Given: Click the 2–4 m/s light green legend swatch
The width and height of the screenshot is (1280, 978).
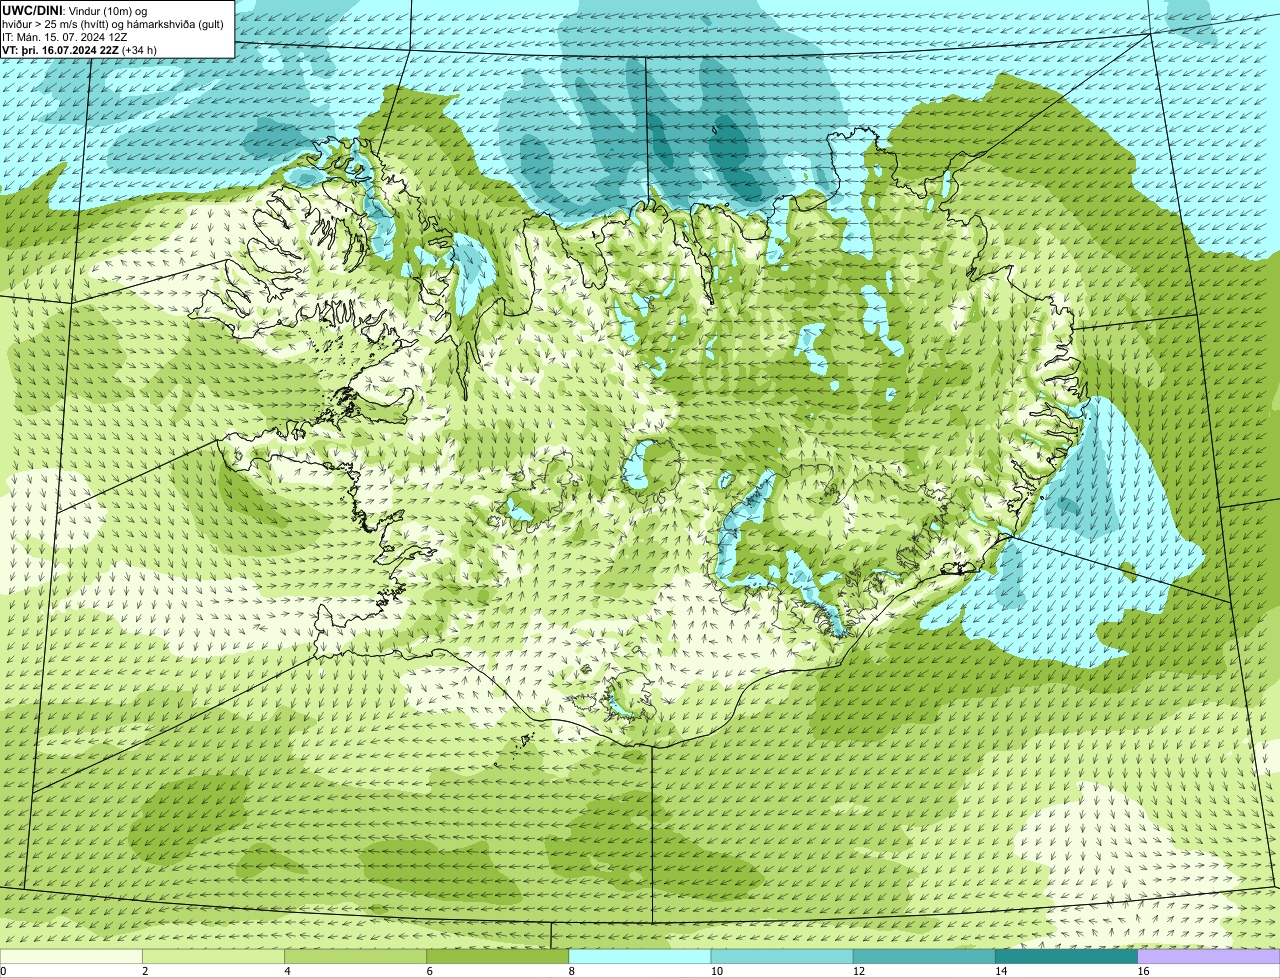Looking at the screenshot, I should 213,956.
